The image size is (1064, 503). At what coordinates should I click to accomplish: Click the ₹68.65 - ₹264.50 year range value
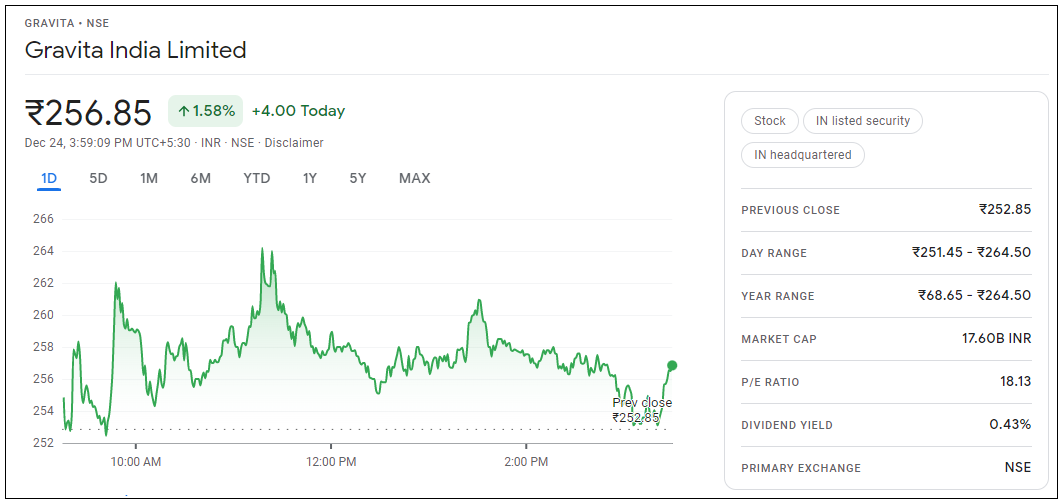point(974,295)
